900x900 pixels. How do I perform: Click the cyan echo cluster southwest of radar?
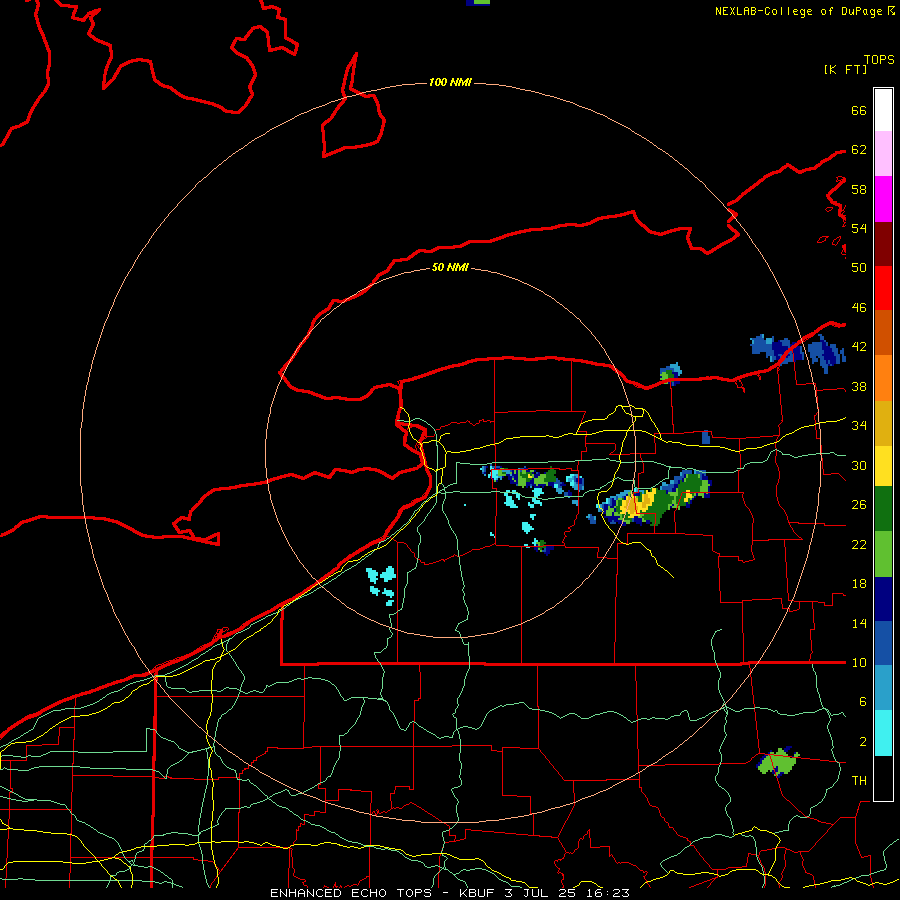point(382,585)
